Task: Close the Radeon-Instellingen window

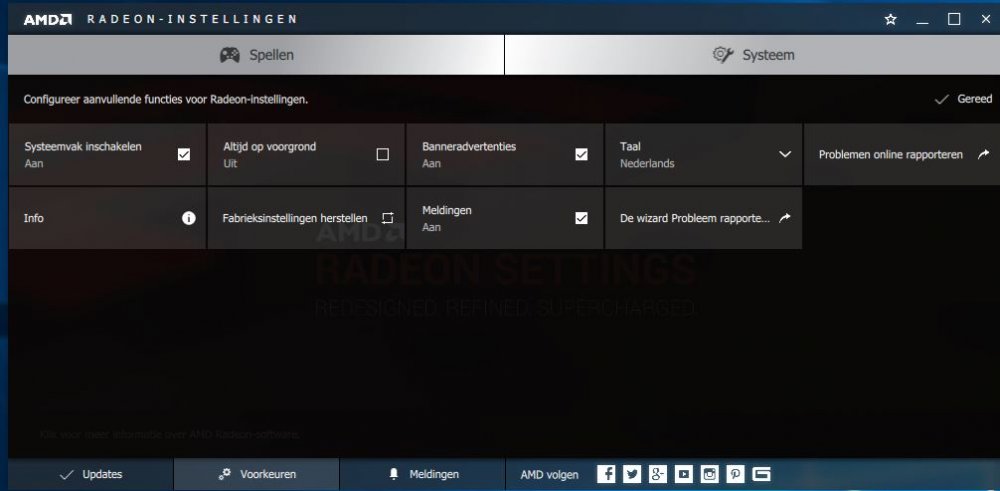Action: (985, 19)
